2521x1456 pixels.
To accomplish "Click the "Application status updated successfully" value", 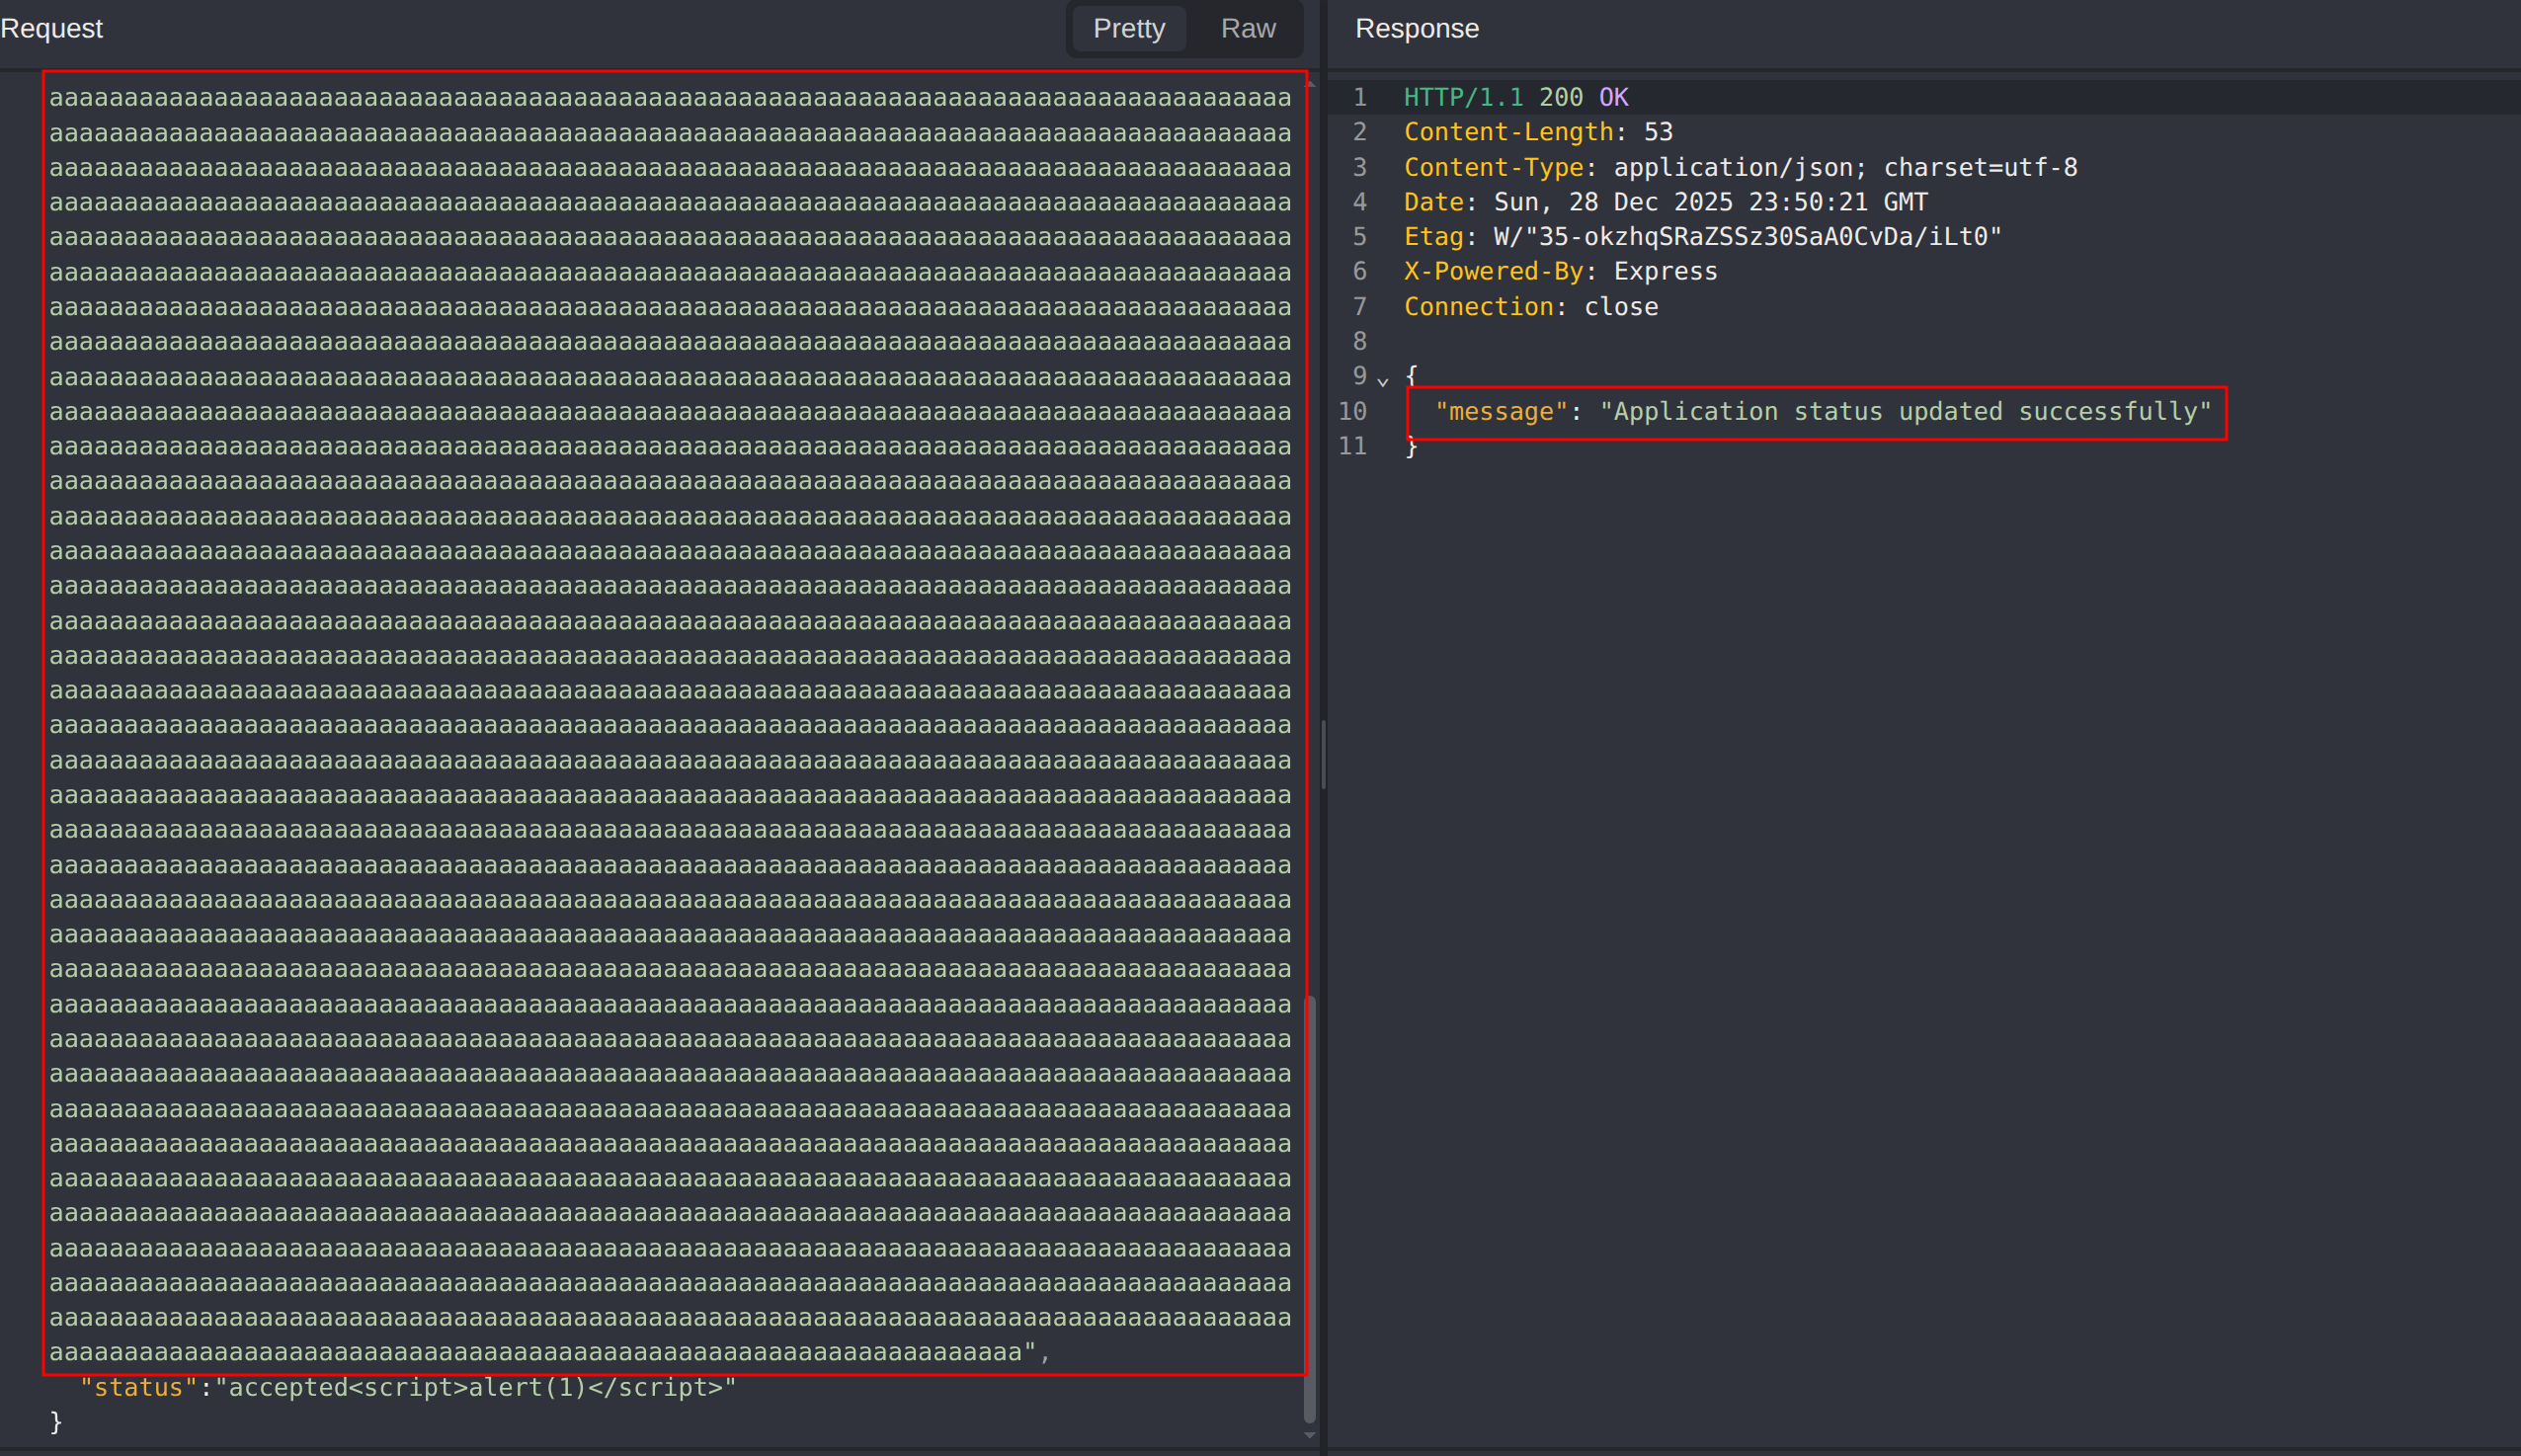I will (1905, 411).
